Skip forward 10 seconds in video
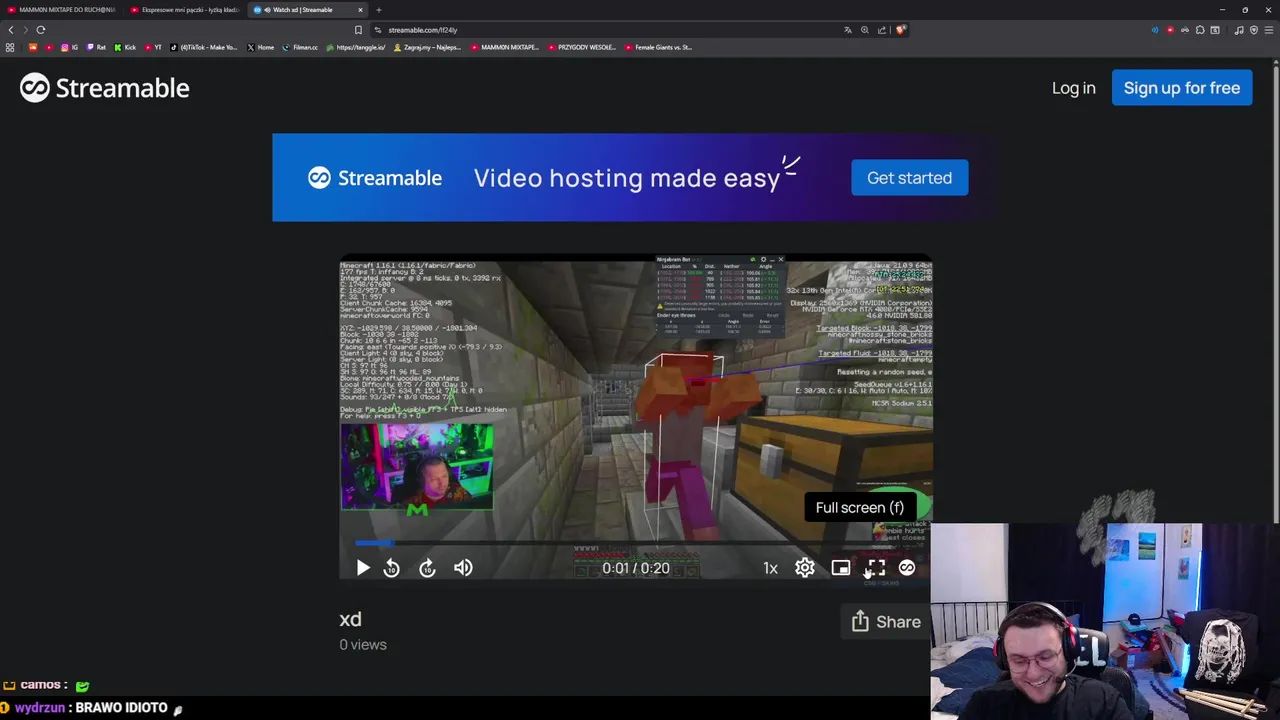1280x720 pixels. tap(427, 568)
